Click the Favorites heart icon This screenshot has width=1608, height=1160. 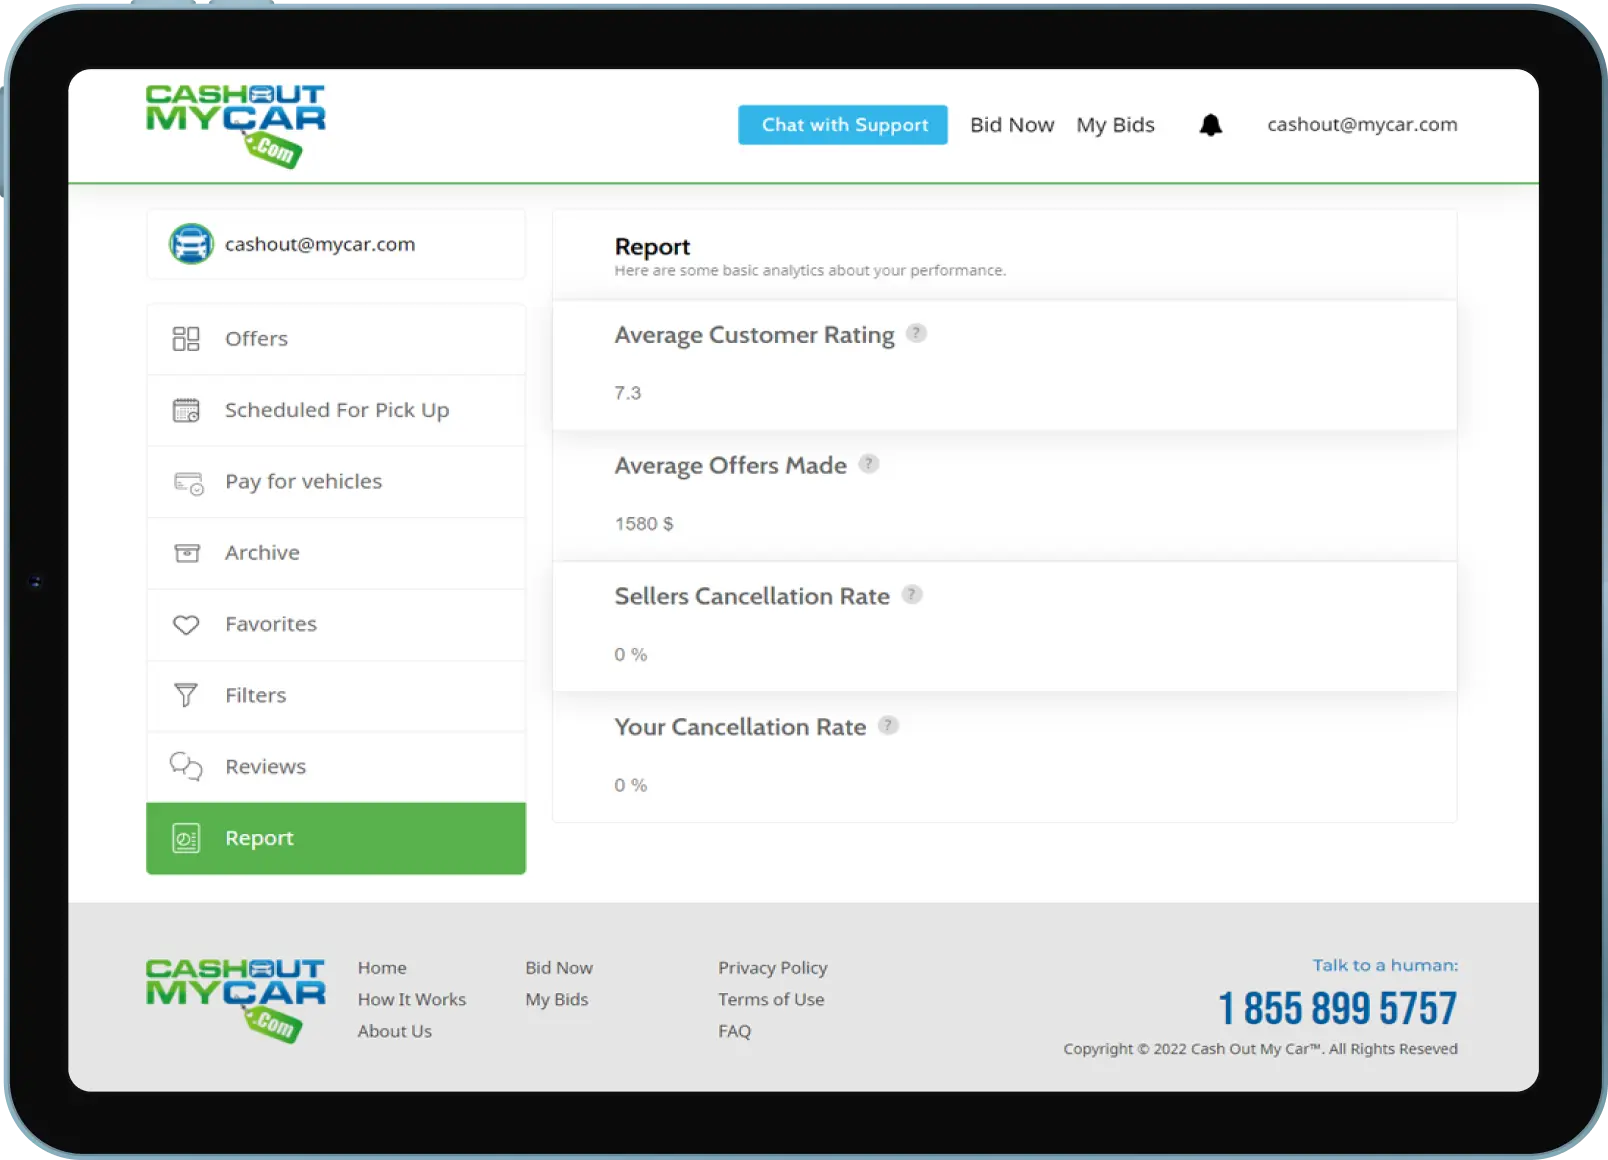186,625
